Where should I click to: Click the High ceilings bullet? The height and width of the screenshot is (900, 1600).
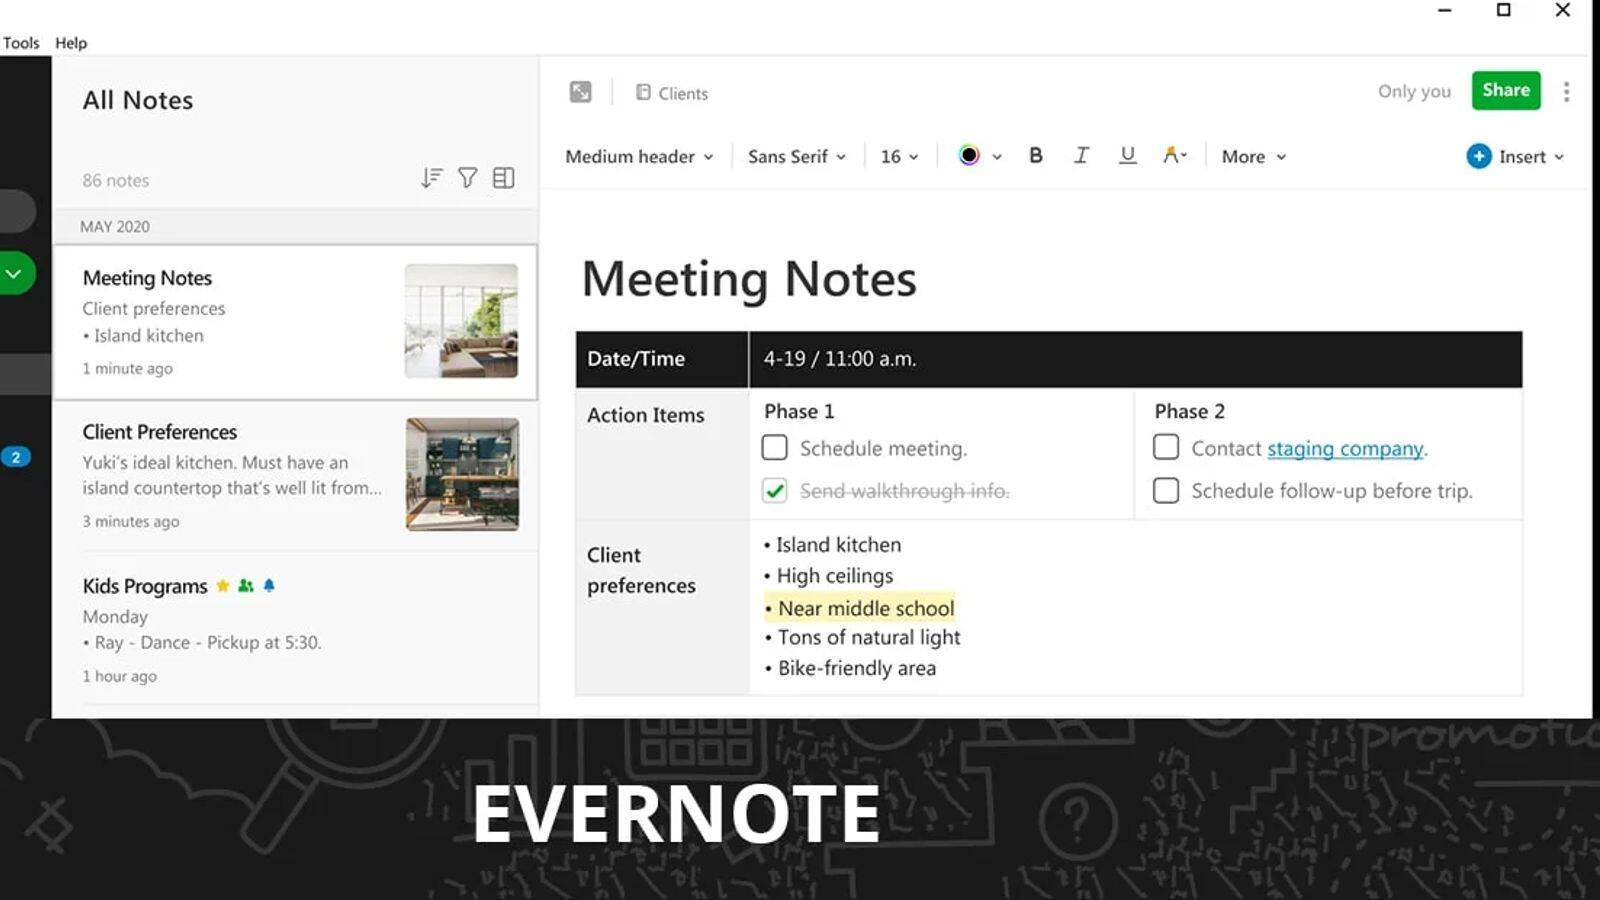pyautogui.click(x=829, y=576)
